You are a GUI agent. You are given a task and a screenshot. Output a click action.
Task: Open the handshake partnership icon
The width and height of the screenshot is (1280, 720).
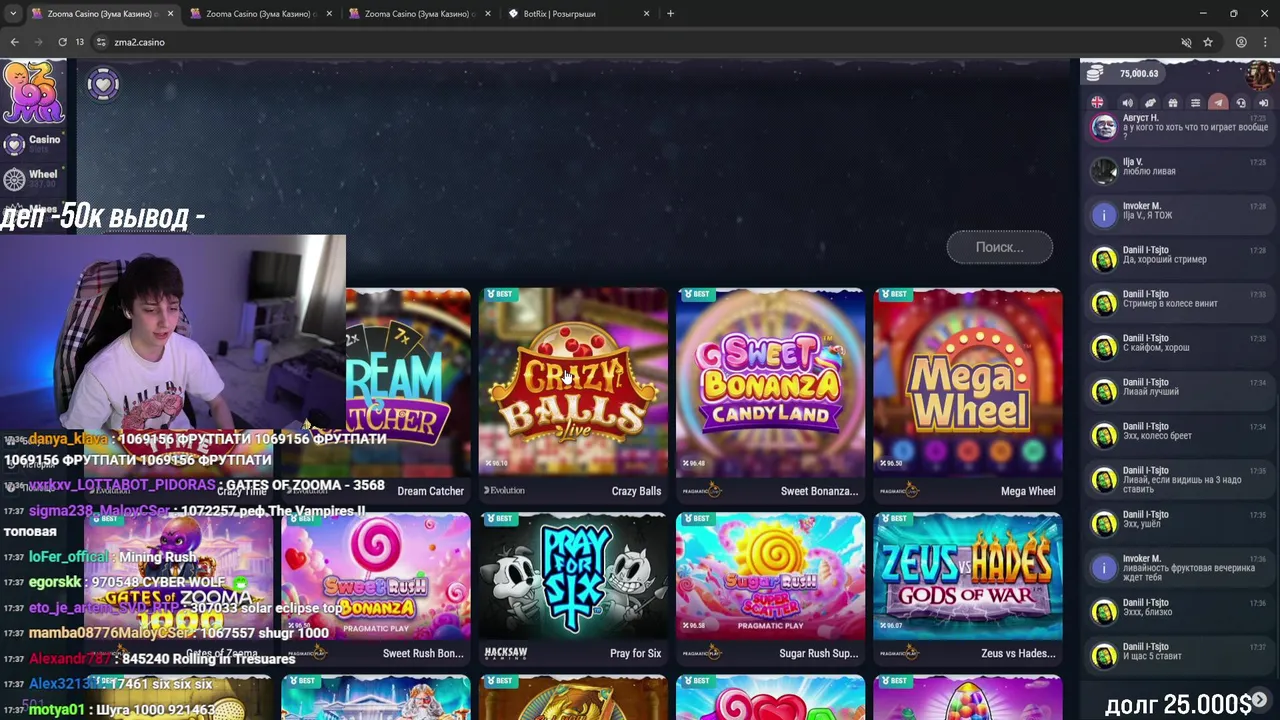click(x=1150, y=103)
